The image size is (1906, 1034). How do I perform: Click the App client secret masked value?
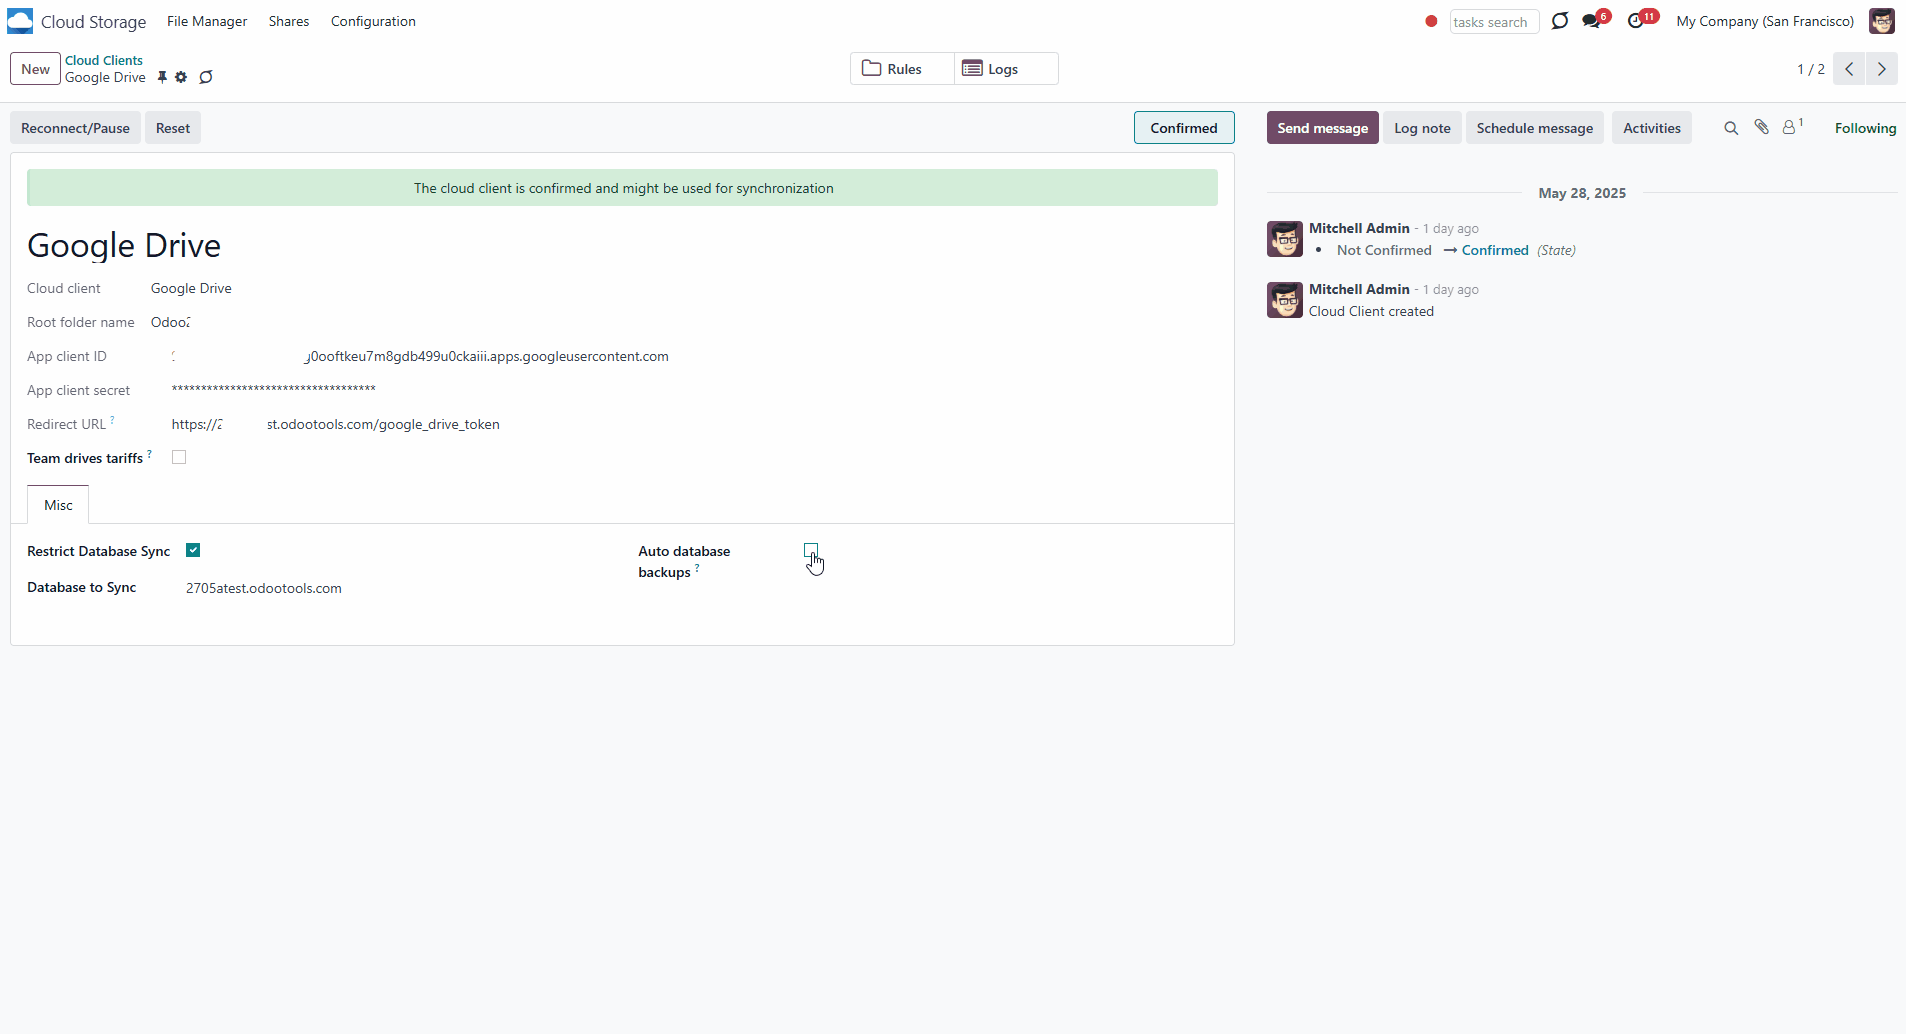(274, 390)
